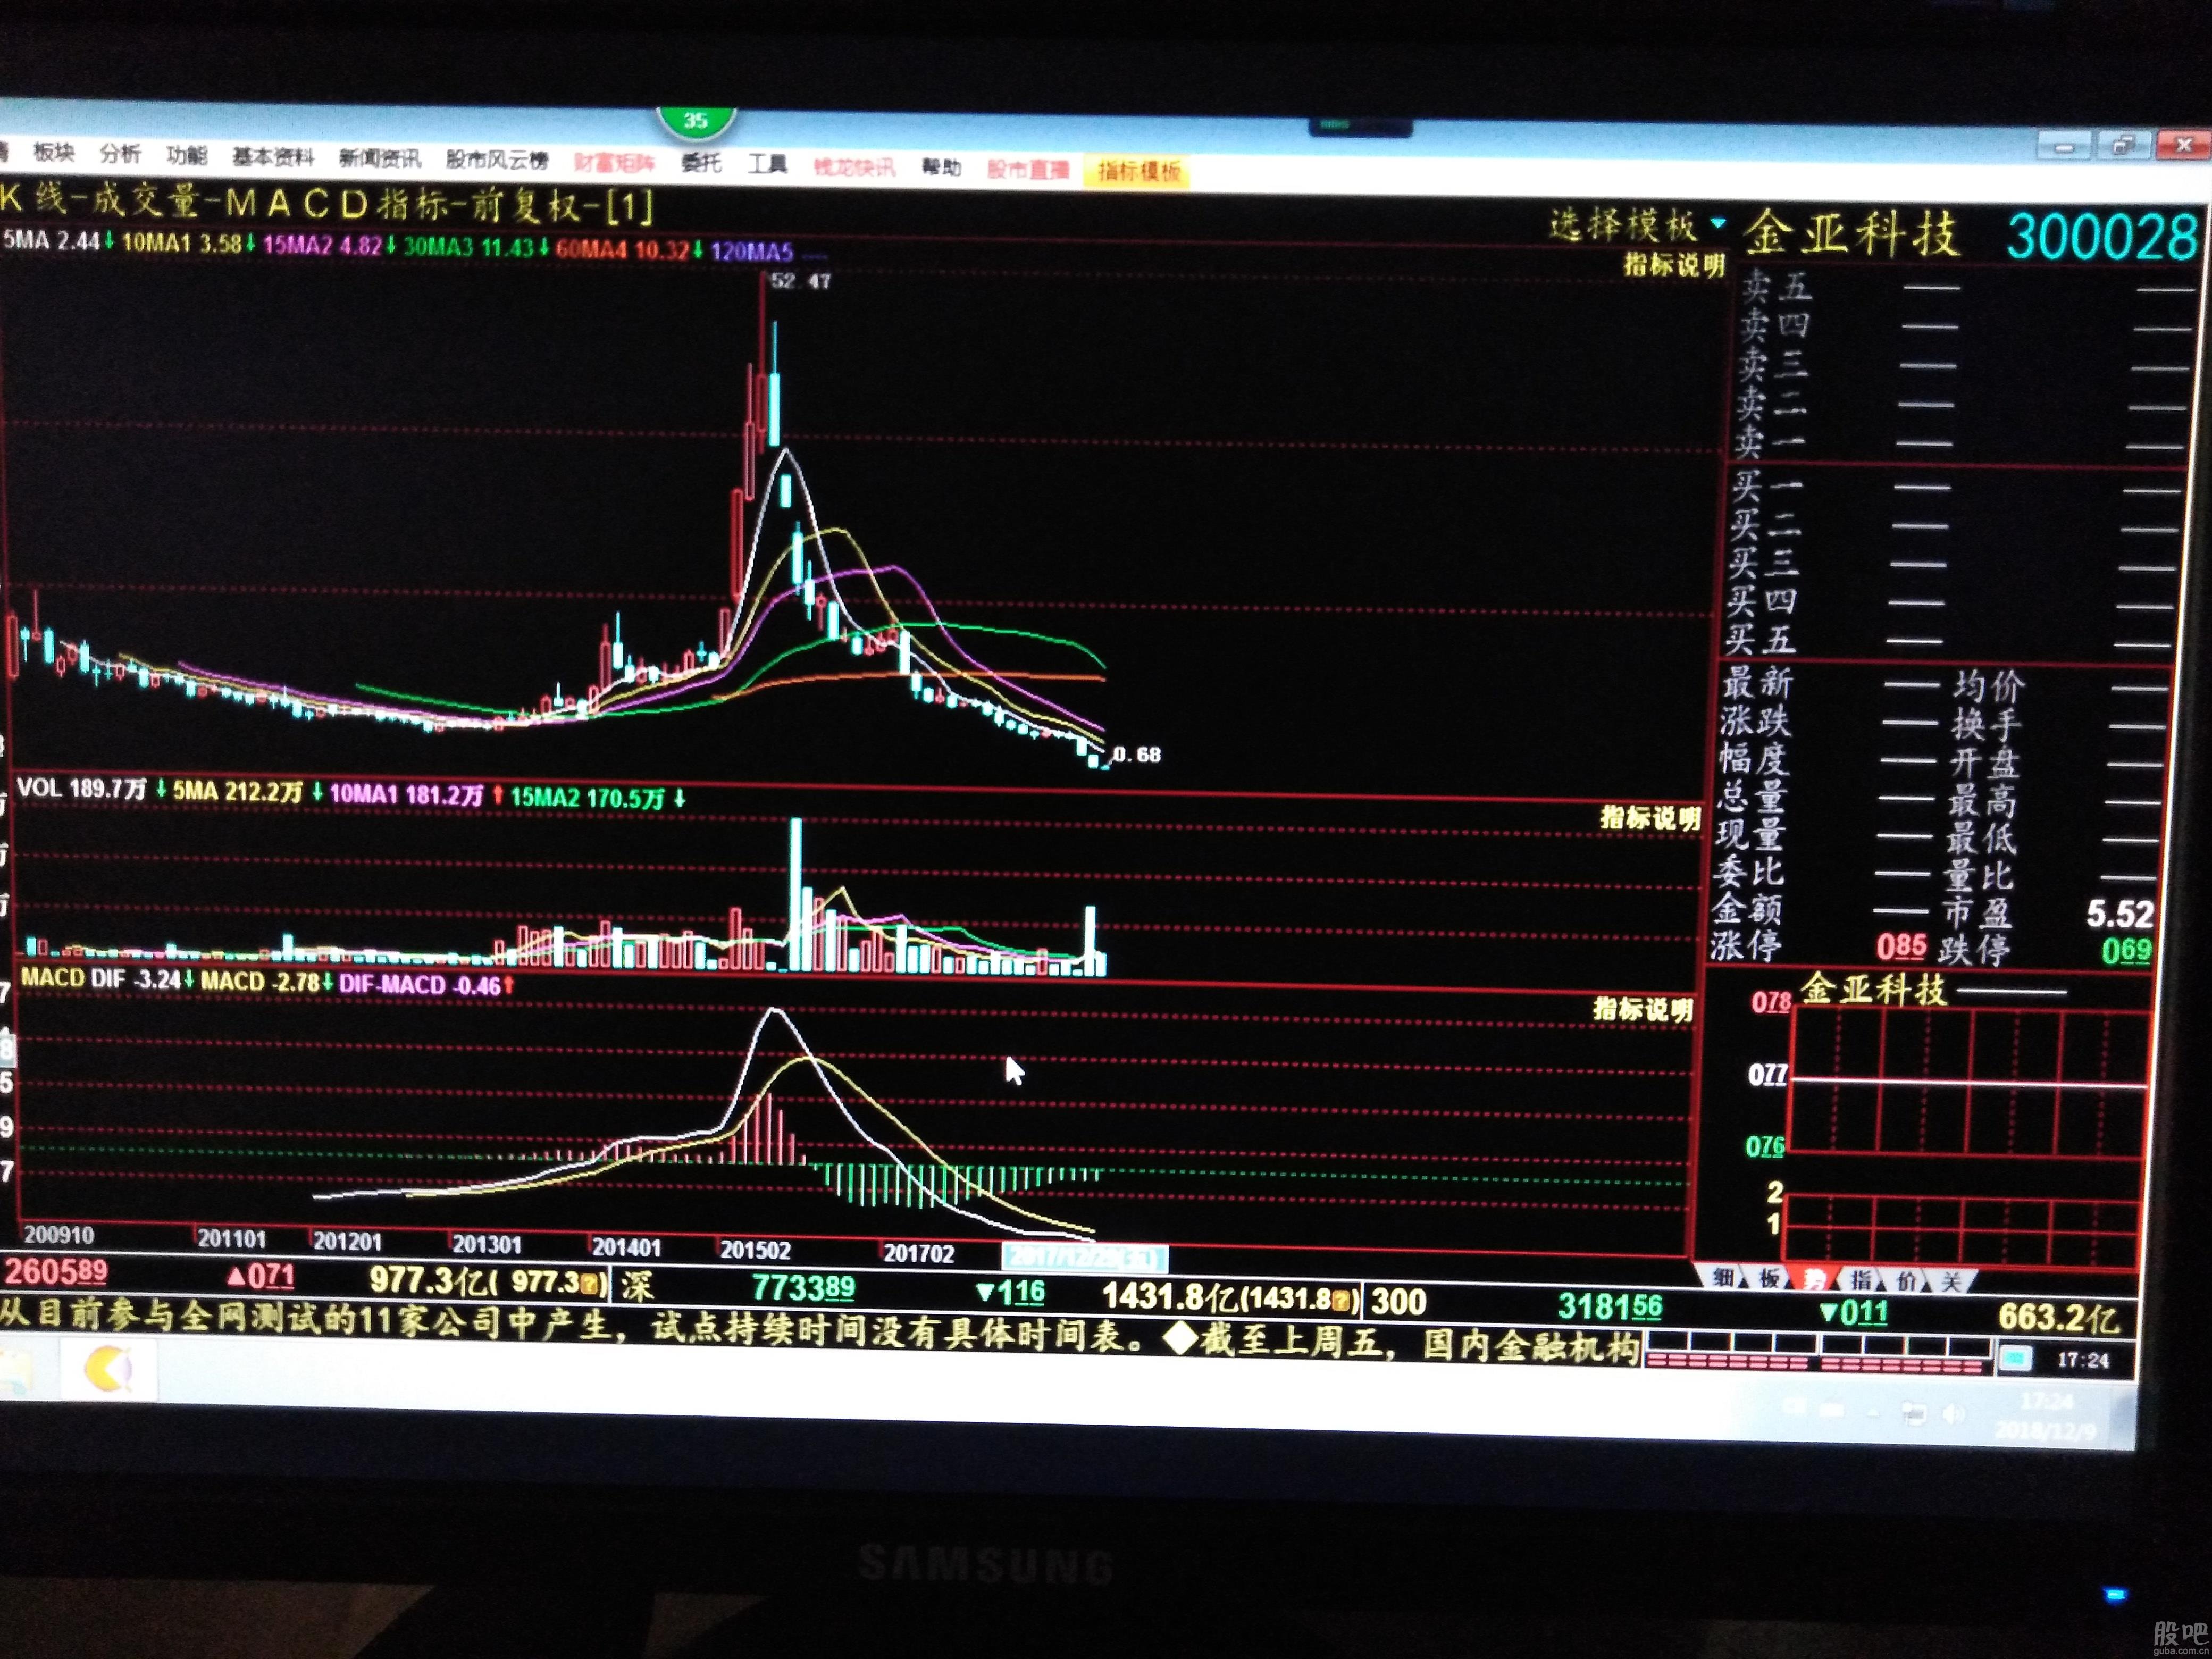Click the 市盈 5.52 value
Image resolution: width=2212 pixels, height=1659 pixels.
(2119, 914)
